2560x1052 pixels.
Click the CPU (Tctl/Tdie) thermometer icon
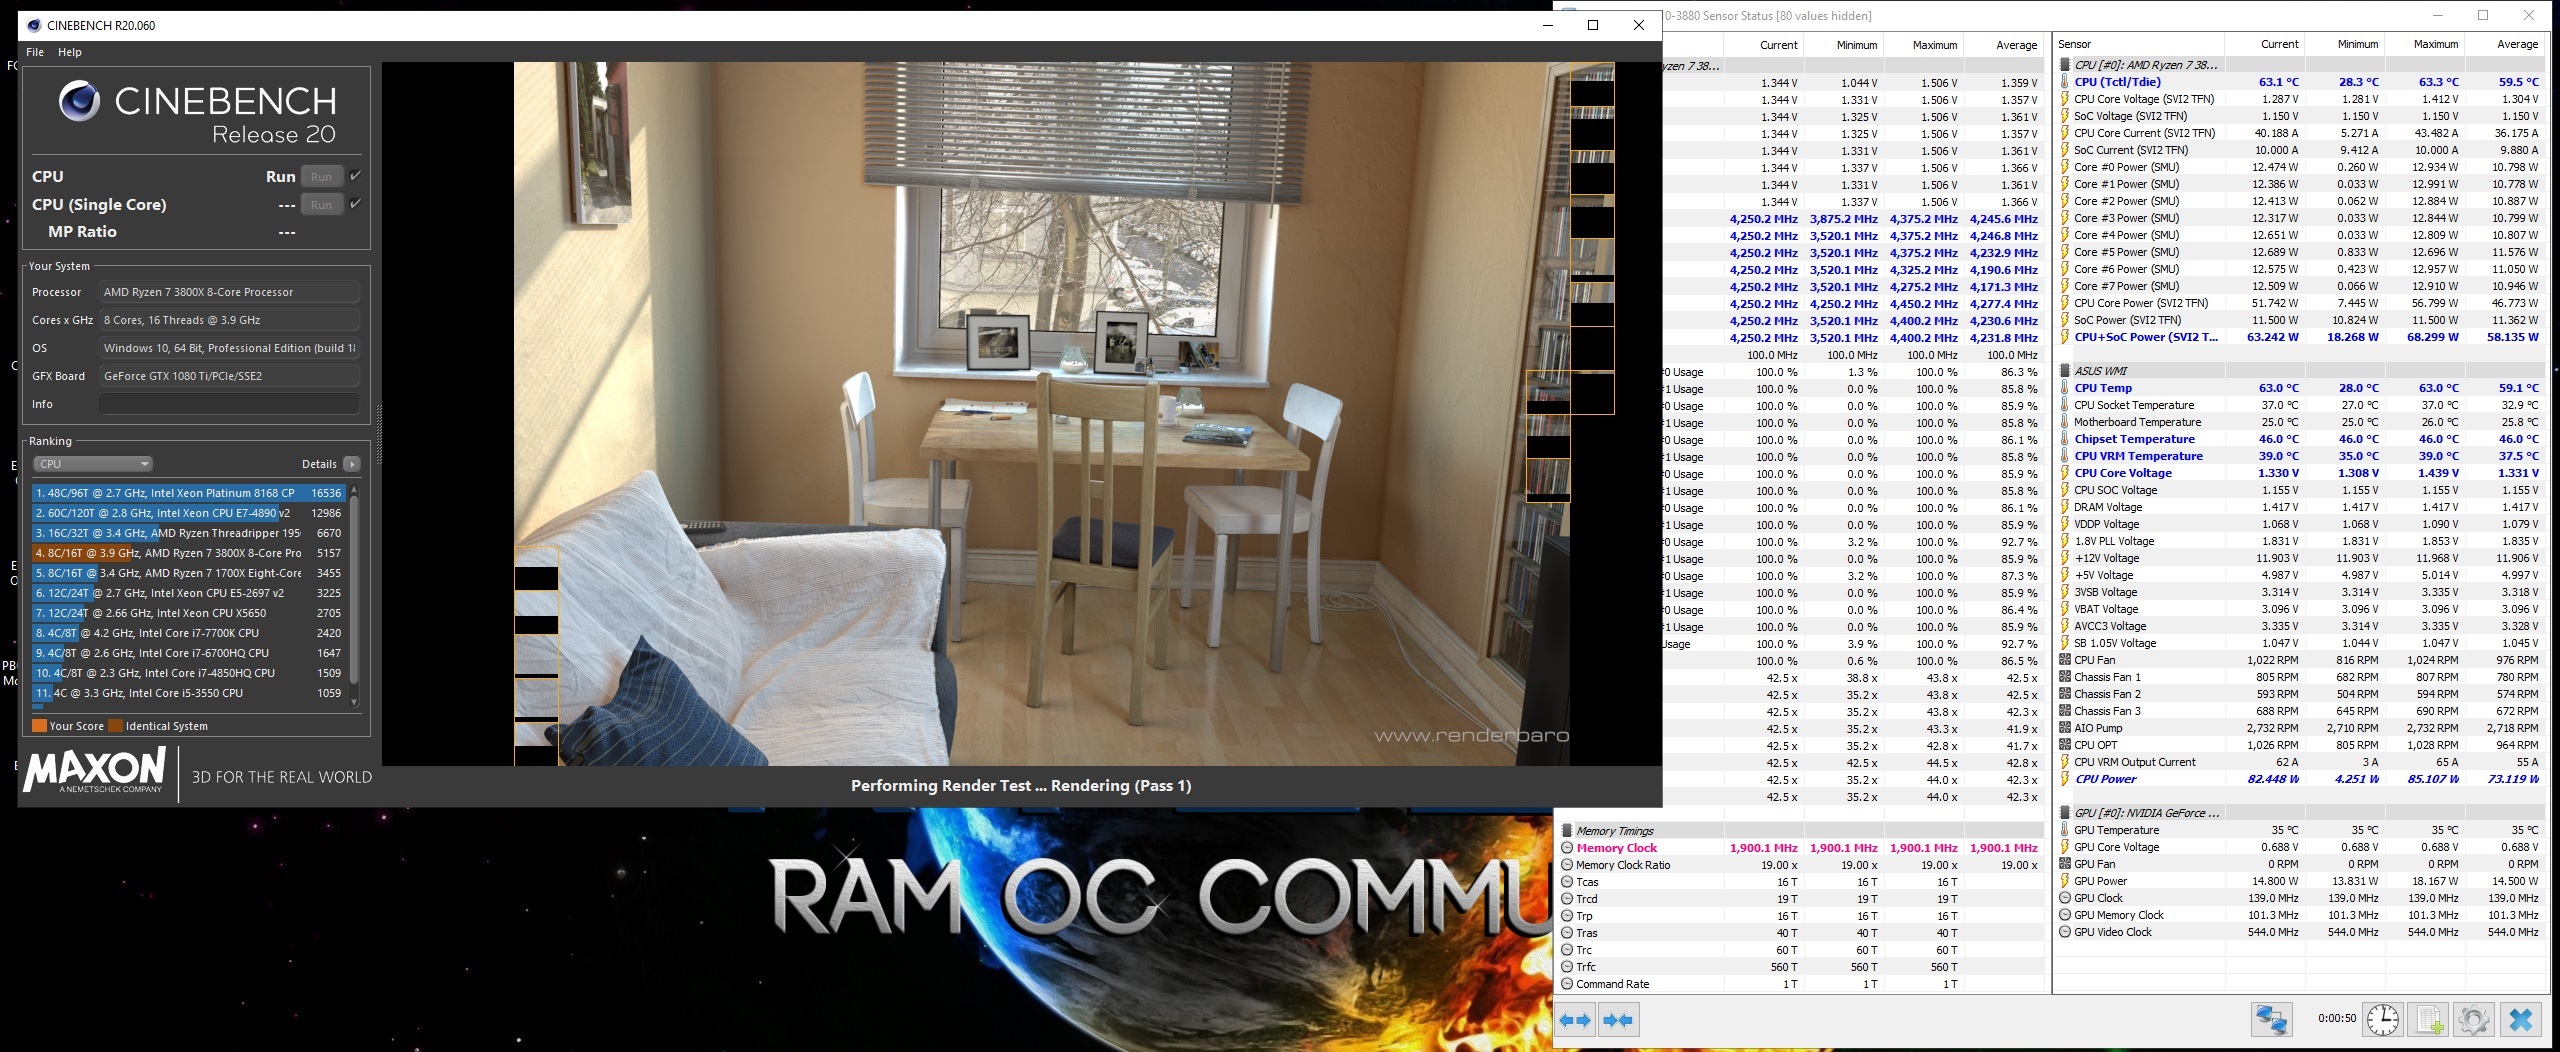pos(2065,82)
